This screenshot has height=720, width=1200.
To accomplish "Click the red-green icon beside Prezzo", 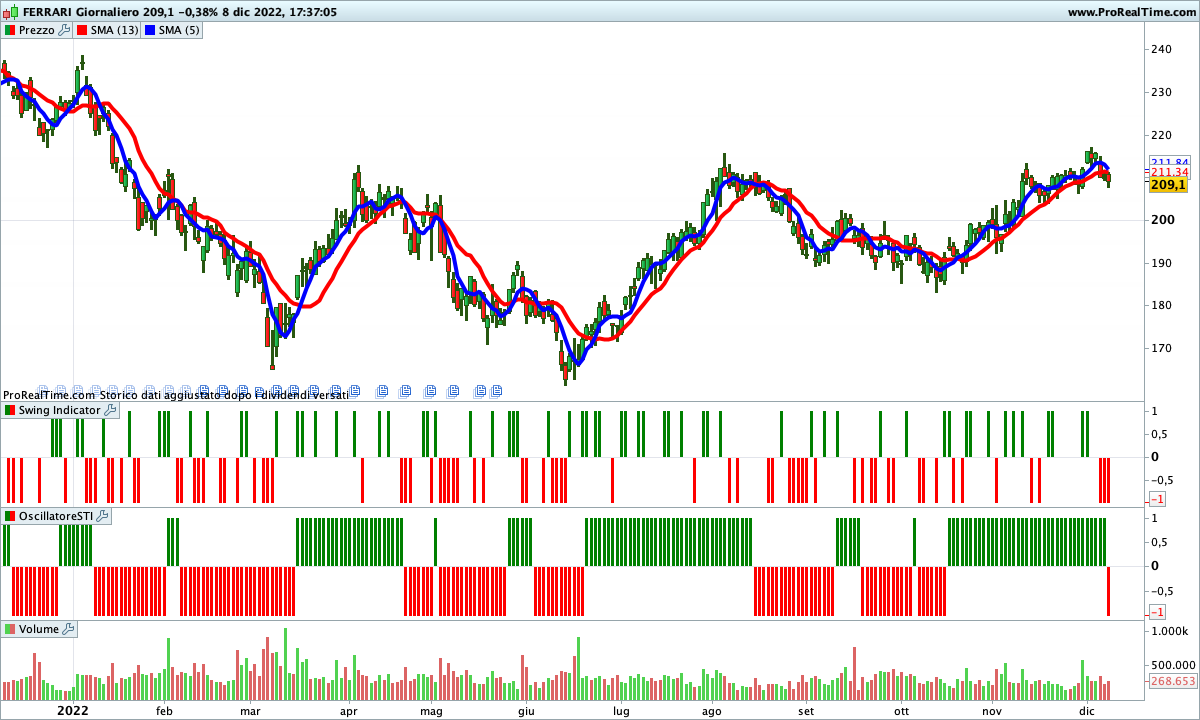I will click(10, 30).
